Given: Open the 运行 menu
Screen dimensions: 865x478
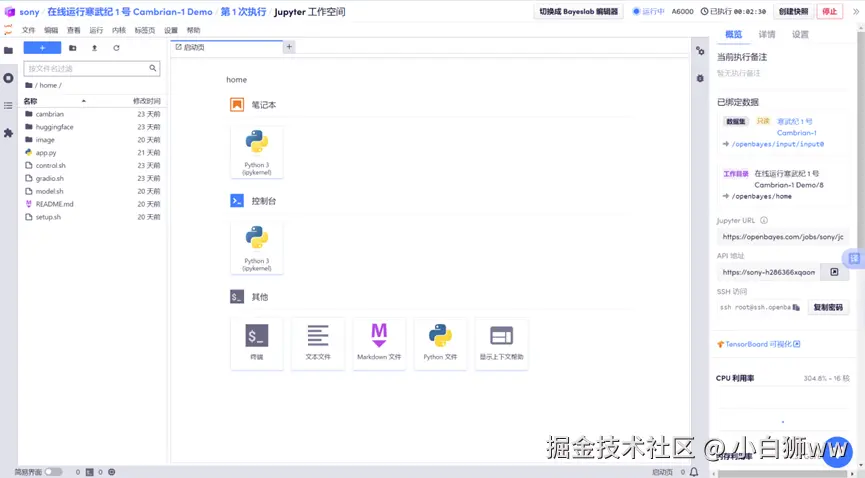Looking at the screenshot, I should coord(96,30).
